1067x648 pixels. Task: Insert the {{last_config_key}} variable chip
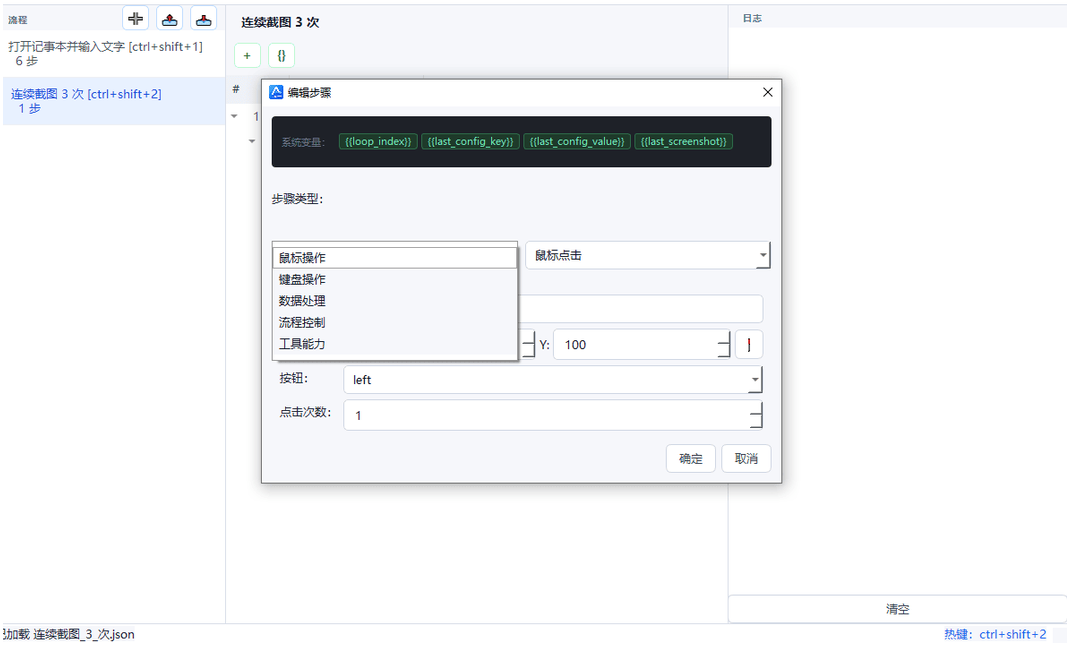pos(470,142)
